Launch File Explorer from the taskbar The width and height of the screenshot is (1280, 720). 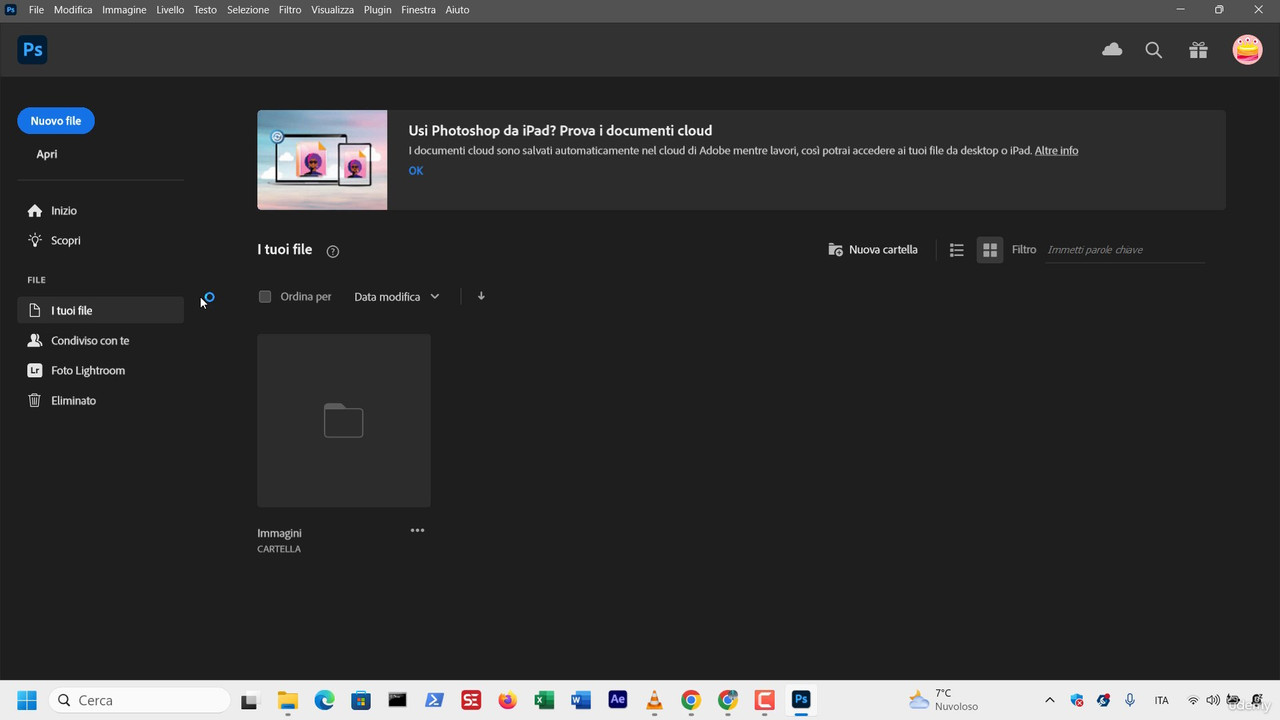(x=287, y=700)
